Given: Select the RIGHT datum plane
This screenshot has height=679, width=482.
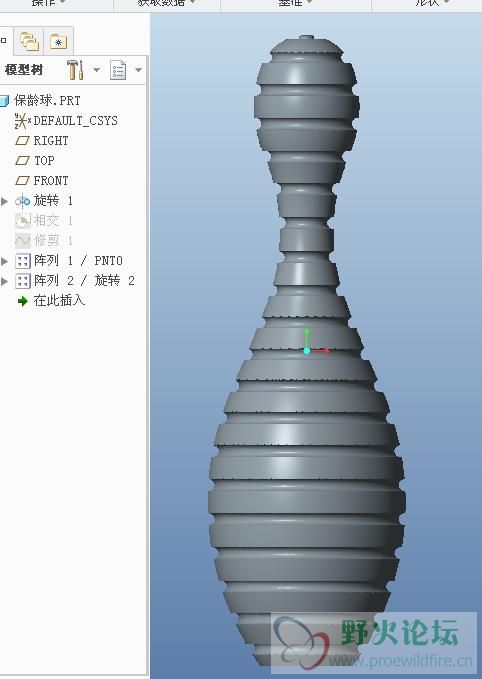Looking at the screenshot, I should coord(42,141).
